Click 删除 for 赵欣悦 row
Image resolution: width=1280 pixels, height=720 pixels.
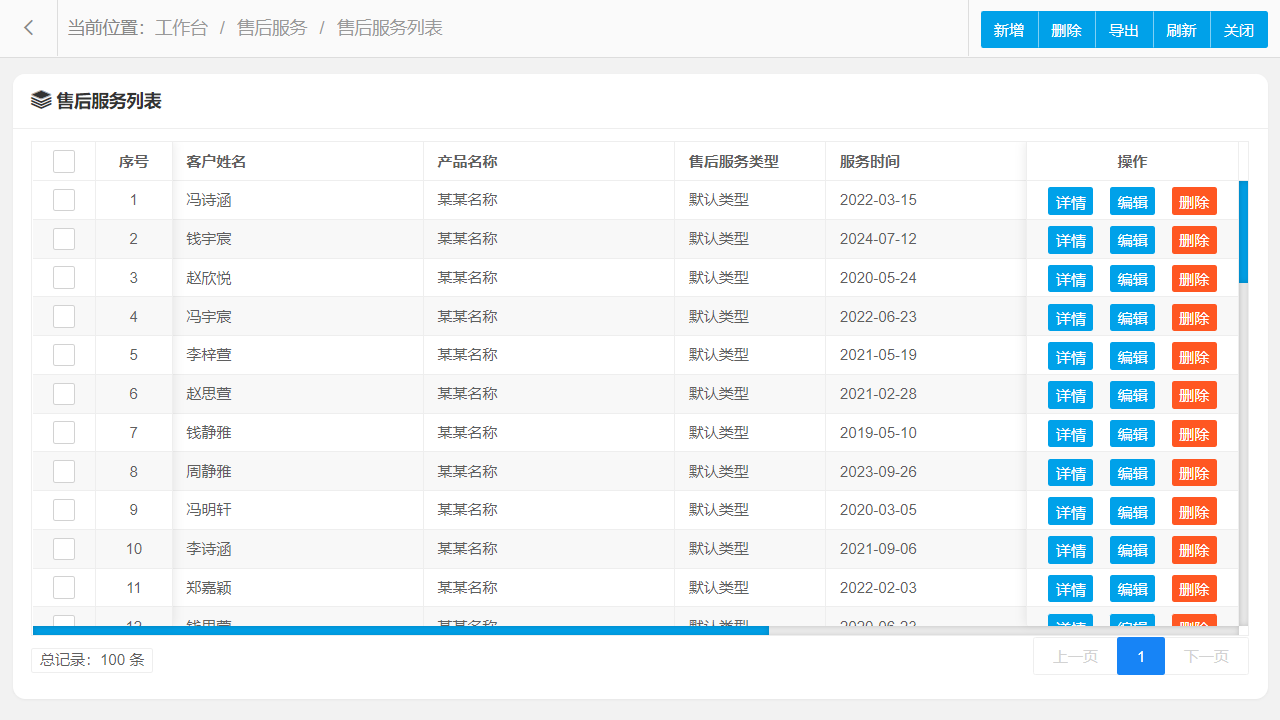tap(1194, 279)
